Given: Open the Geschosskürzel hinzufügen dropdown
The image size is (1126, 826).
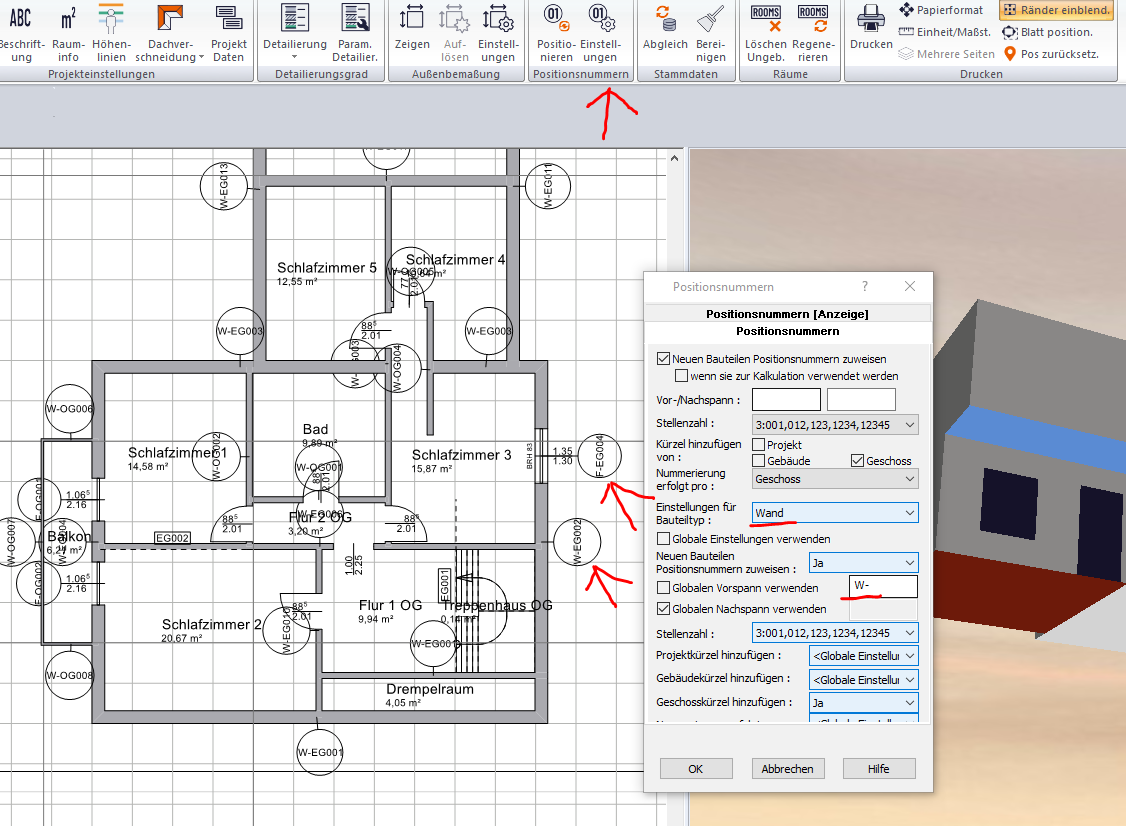Looking at the screenshot, I should click(863, 703).
